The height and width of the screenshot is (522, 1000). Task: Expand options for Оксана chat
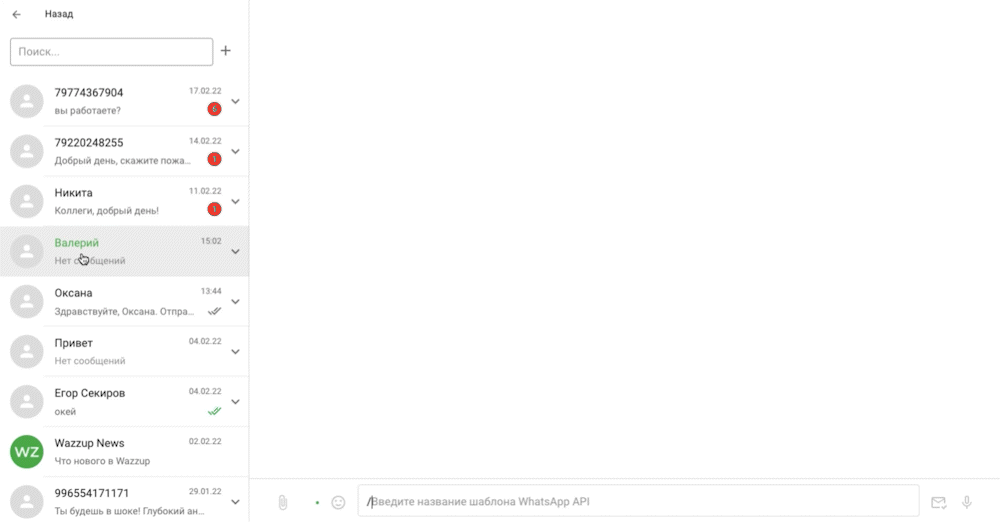pos(235,302)
